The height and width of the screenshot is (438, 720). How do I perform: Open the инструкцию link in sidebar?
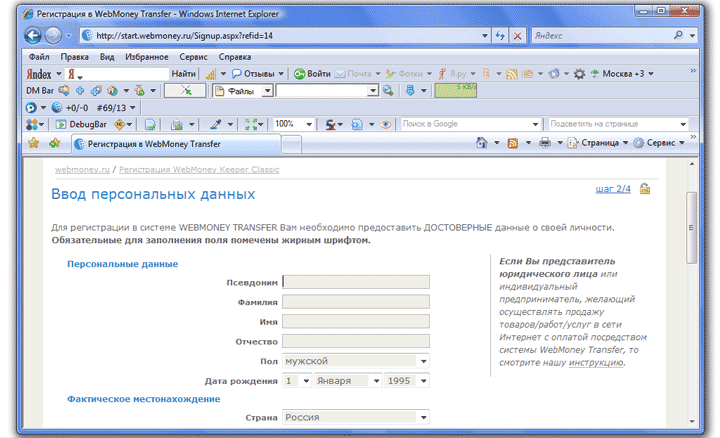click(596, 362)
